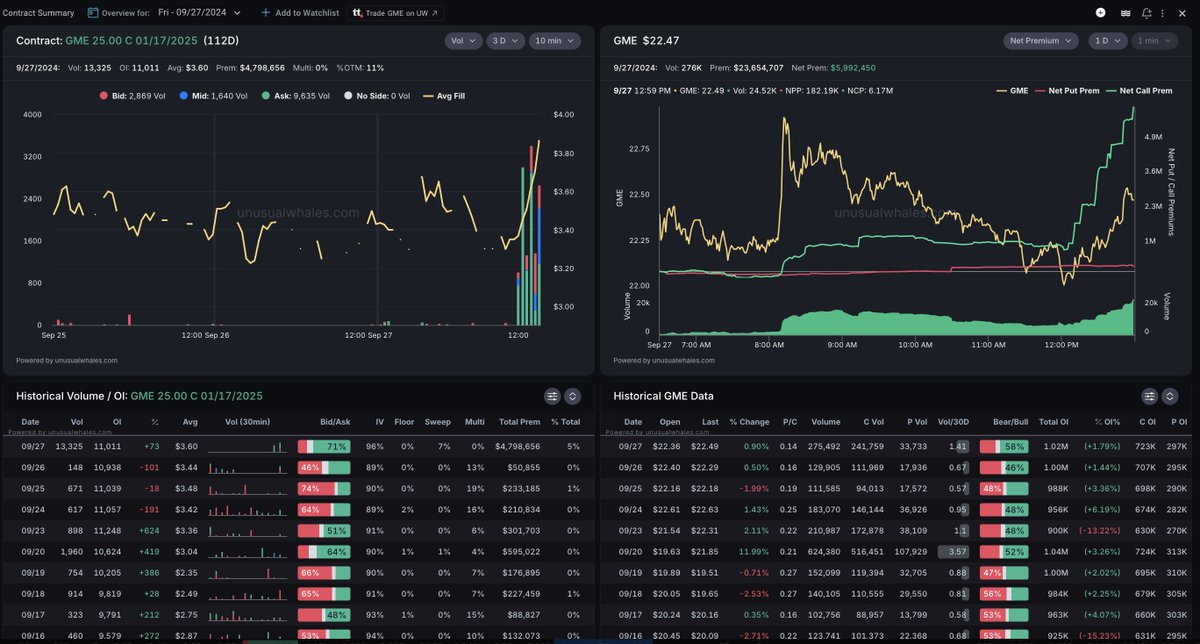Open the Vol dropdown on contract chart
This screenshot has width=1200, height=644.
point(462,41)
